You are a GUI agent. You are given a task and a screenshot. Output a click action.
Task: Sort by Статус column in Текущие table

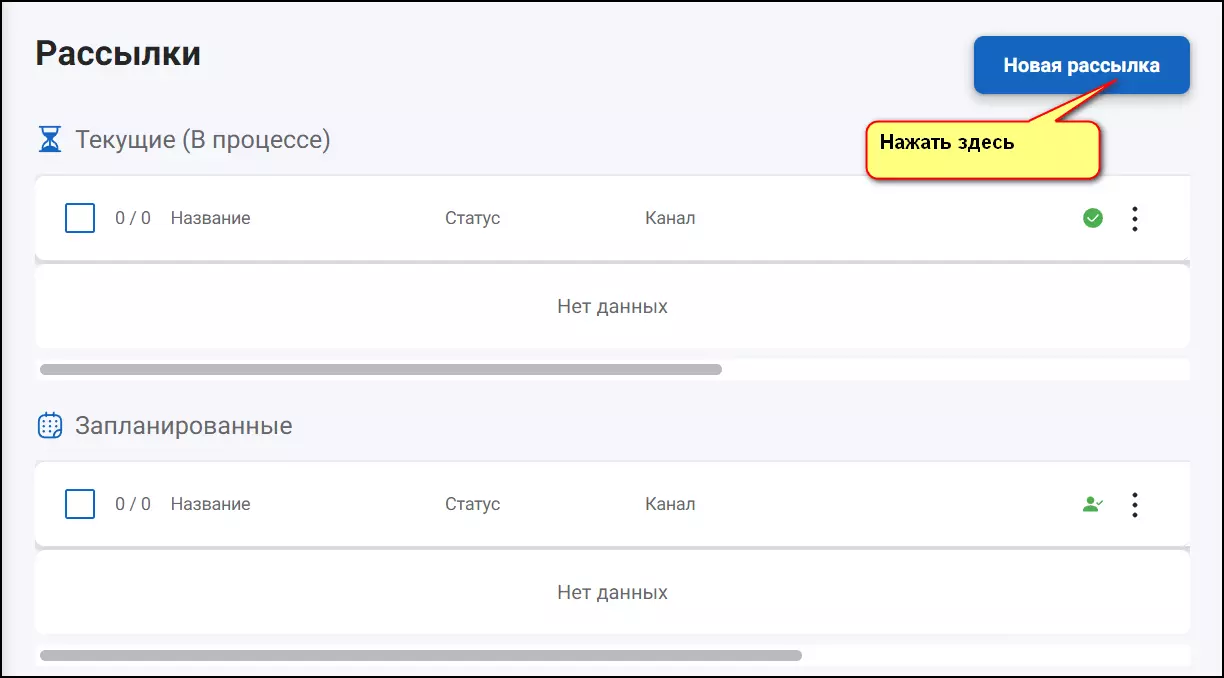(x=472, y=218)
